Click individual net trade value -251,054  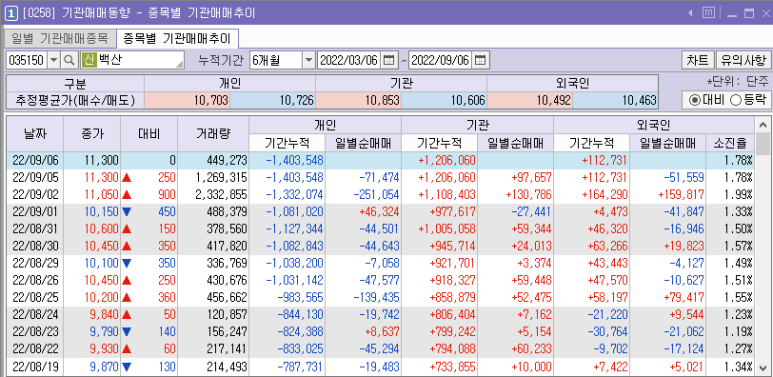376,195
